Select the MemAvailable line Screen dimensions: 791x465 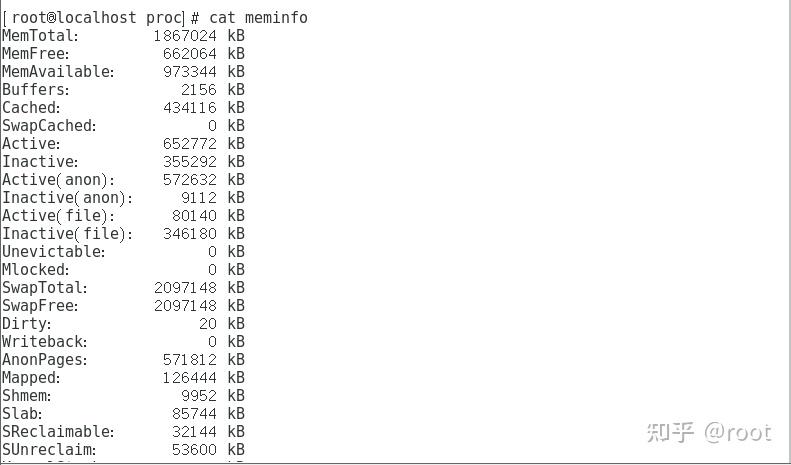pos(124,72)
